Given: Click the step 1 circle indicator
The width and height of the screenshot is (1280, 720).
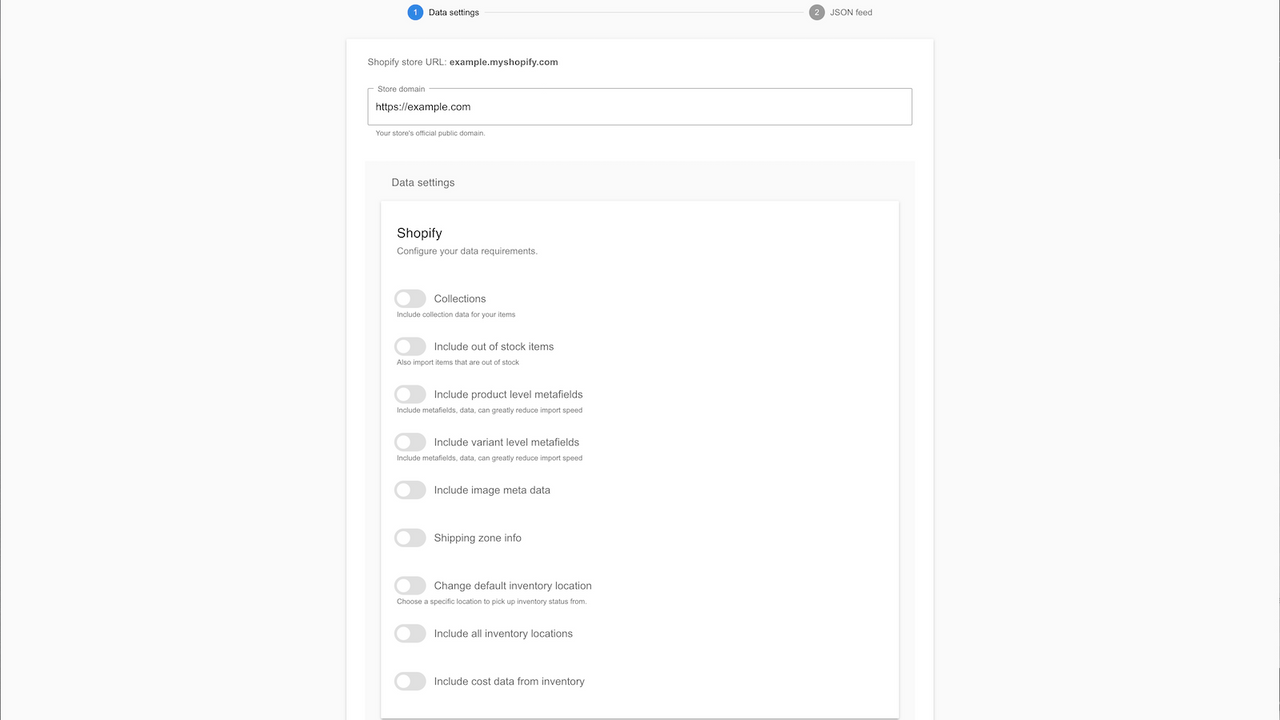Looking at the screenshot, I should 415,12.
